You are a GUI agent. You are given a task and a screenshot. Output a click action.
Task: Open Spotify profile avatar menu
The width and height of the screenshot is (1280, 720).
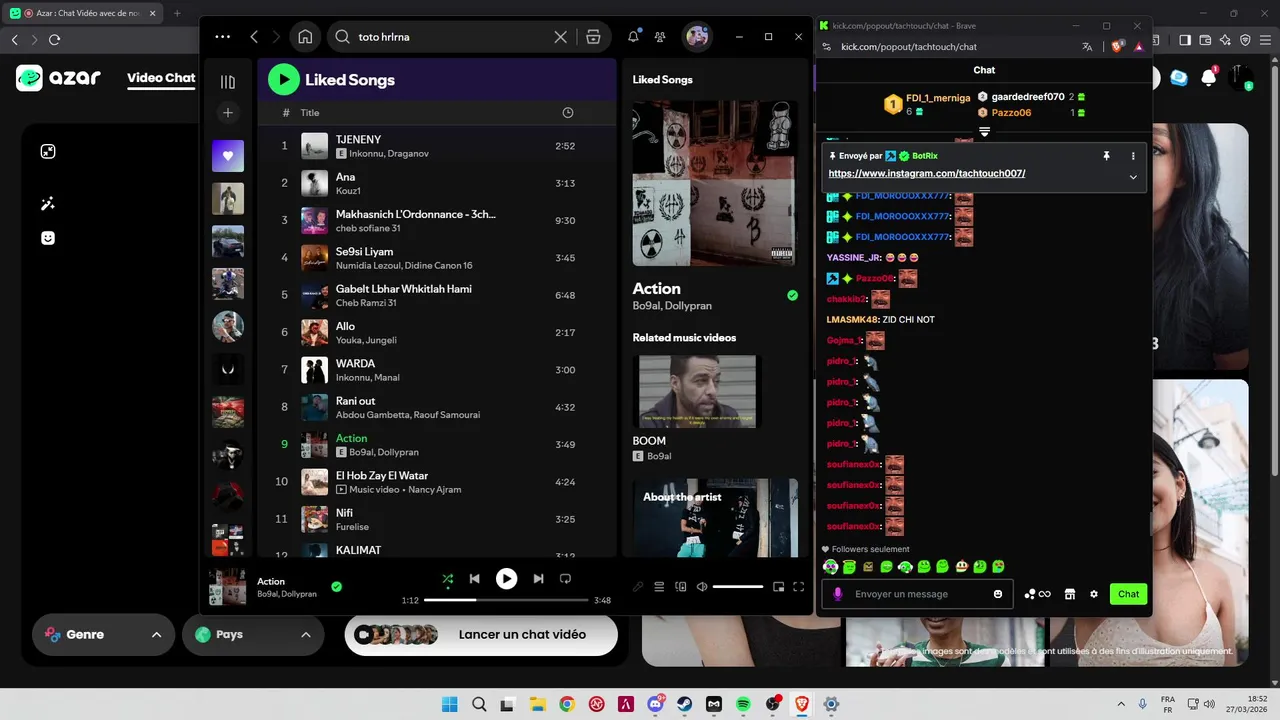pyautogui.click(x=697, y=36)
